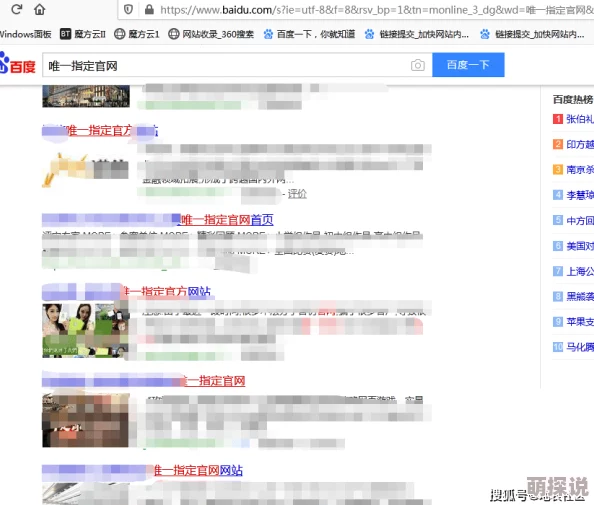Open hot list item 9 苹果支

[573, 322]
